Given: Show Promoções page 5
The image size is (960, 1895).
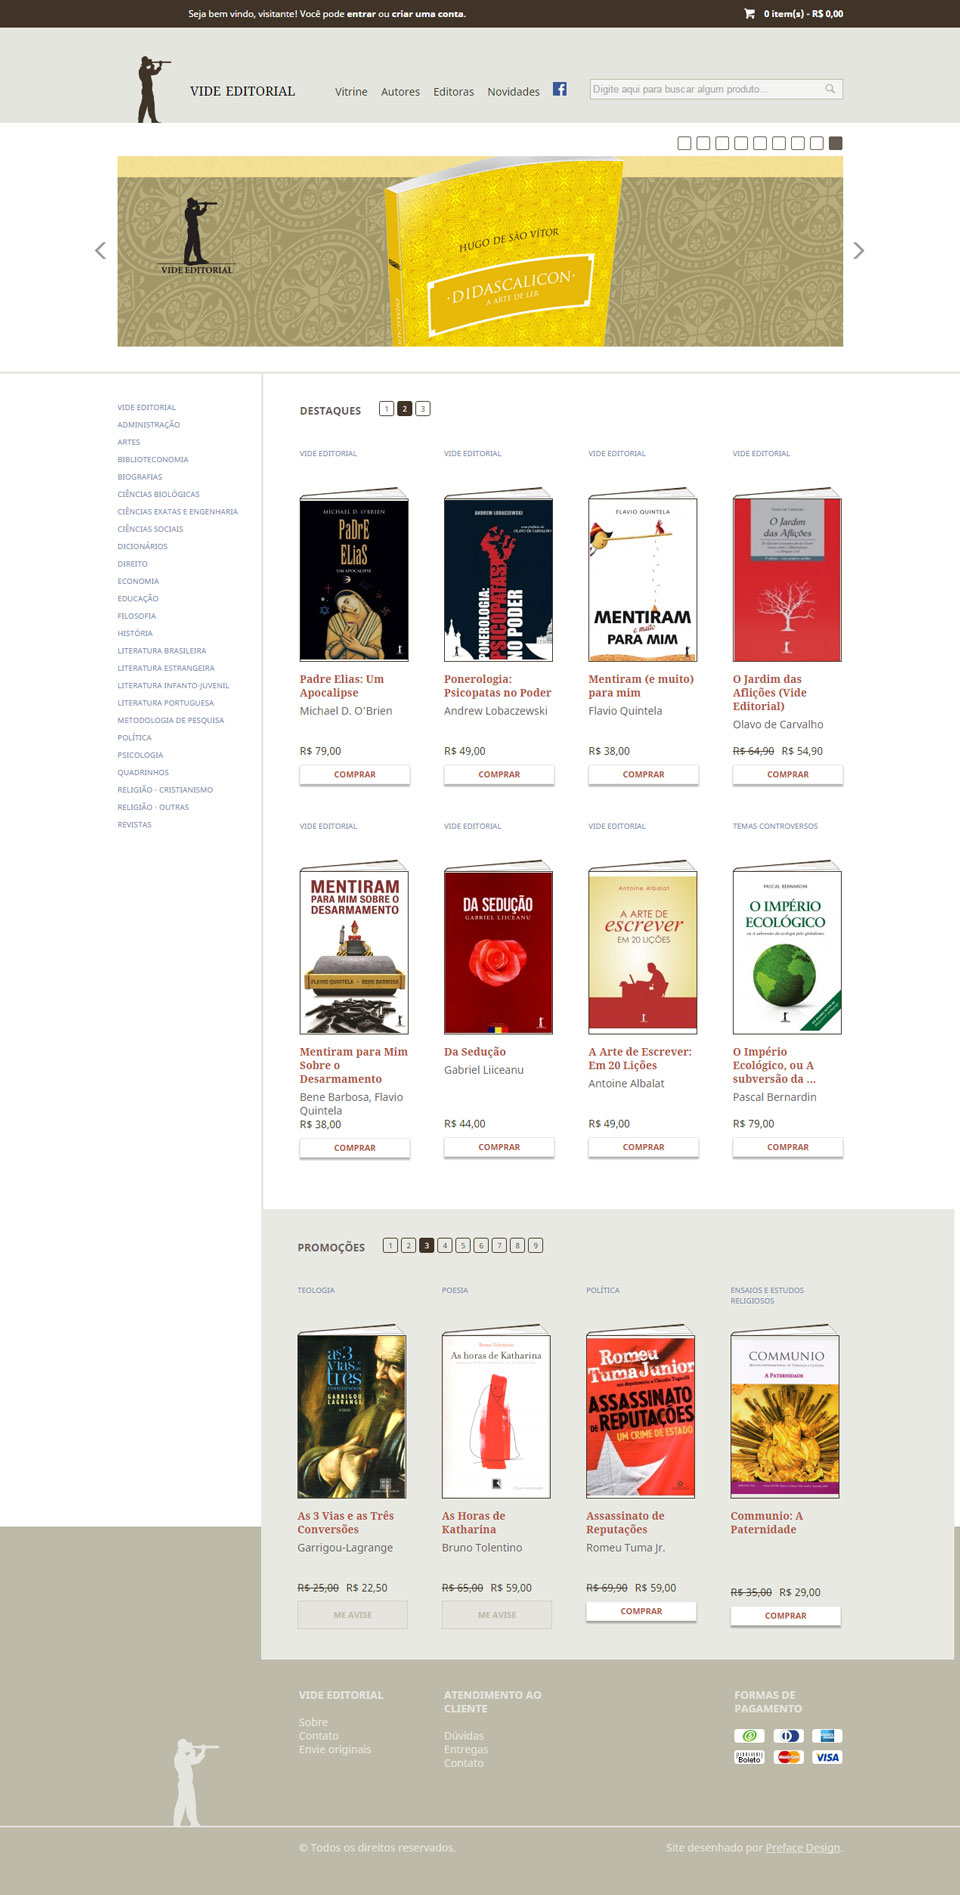Looking at the screenshot, I should pyautogui.click(x=463, y=1245).
